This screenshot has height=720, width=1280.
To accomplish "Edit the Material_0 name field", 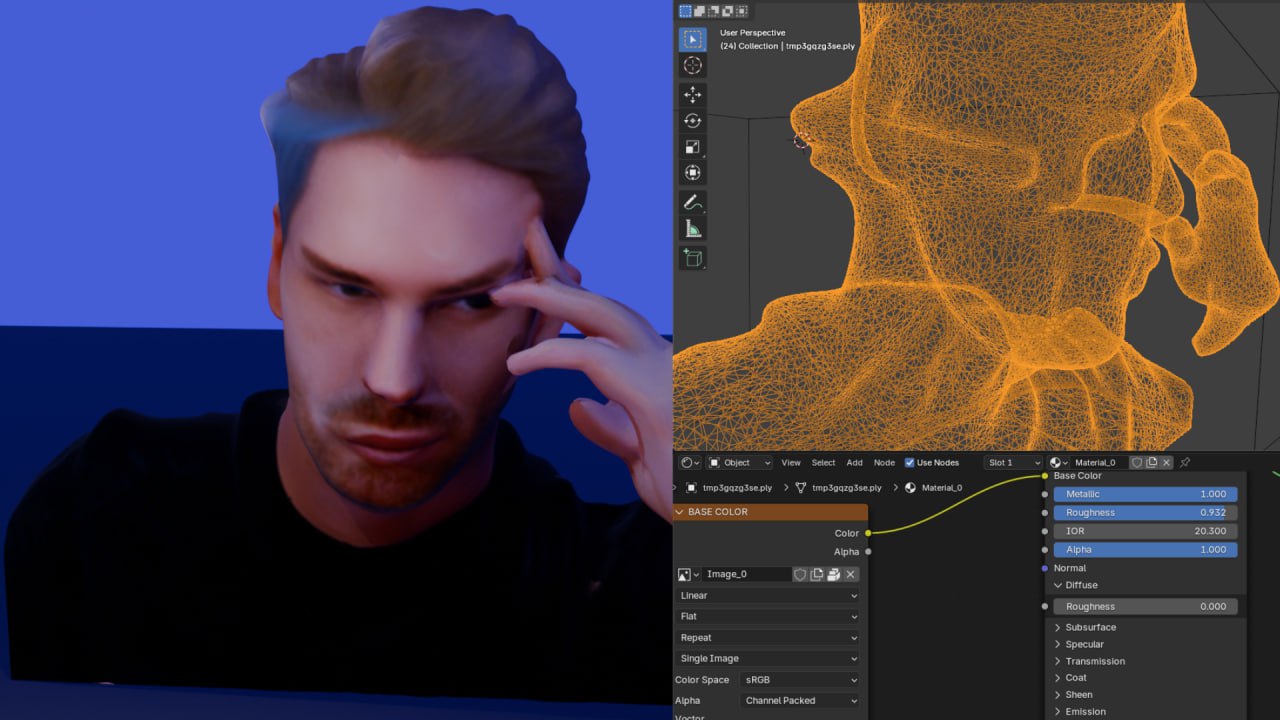I will (1099, 463).
